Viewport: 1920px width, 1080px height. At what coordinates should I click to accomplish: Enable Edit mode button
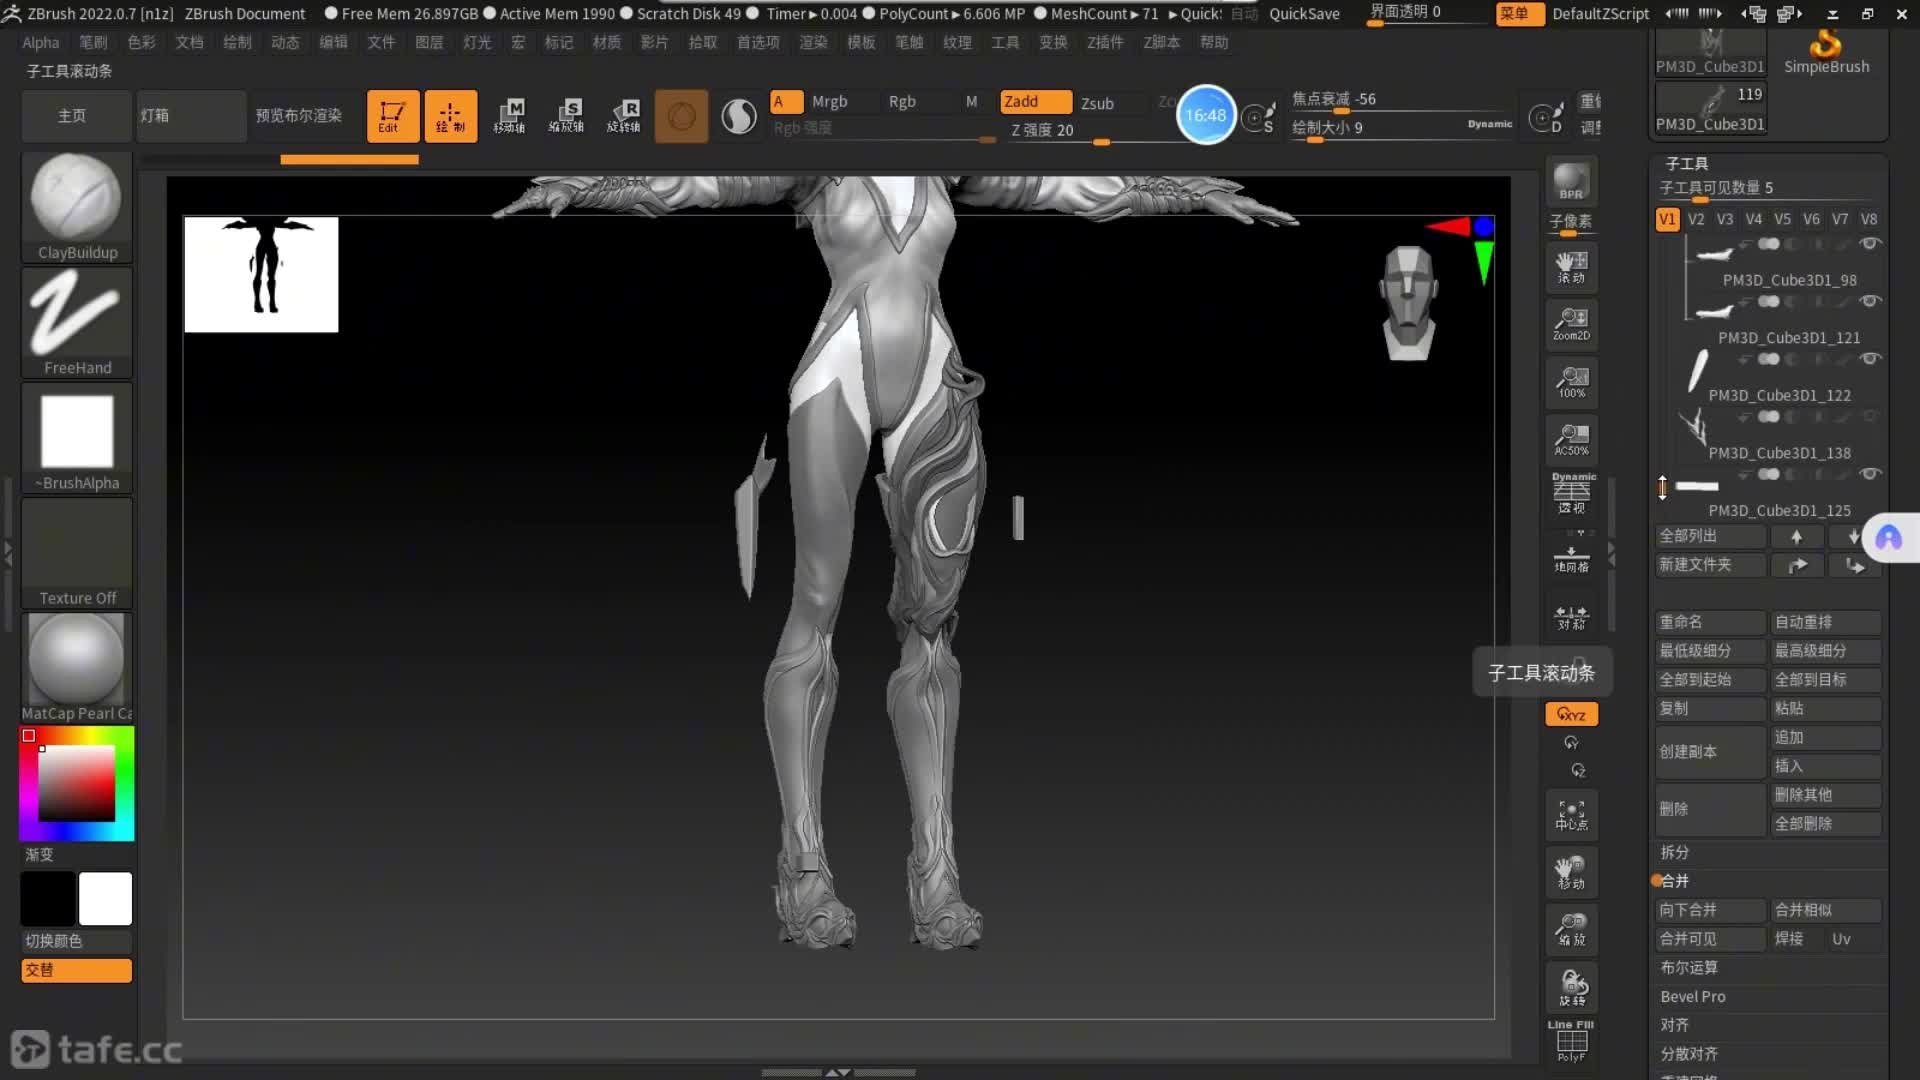(x=392, y=116)
